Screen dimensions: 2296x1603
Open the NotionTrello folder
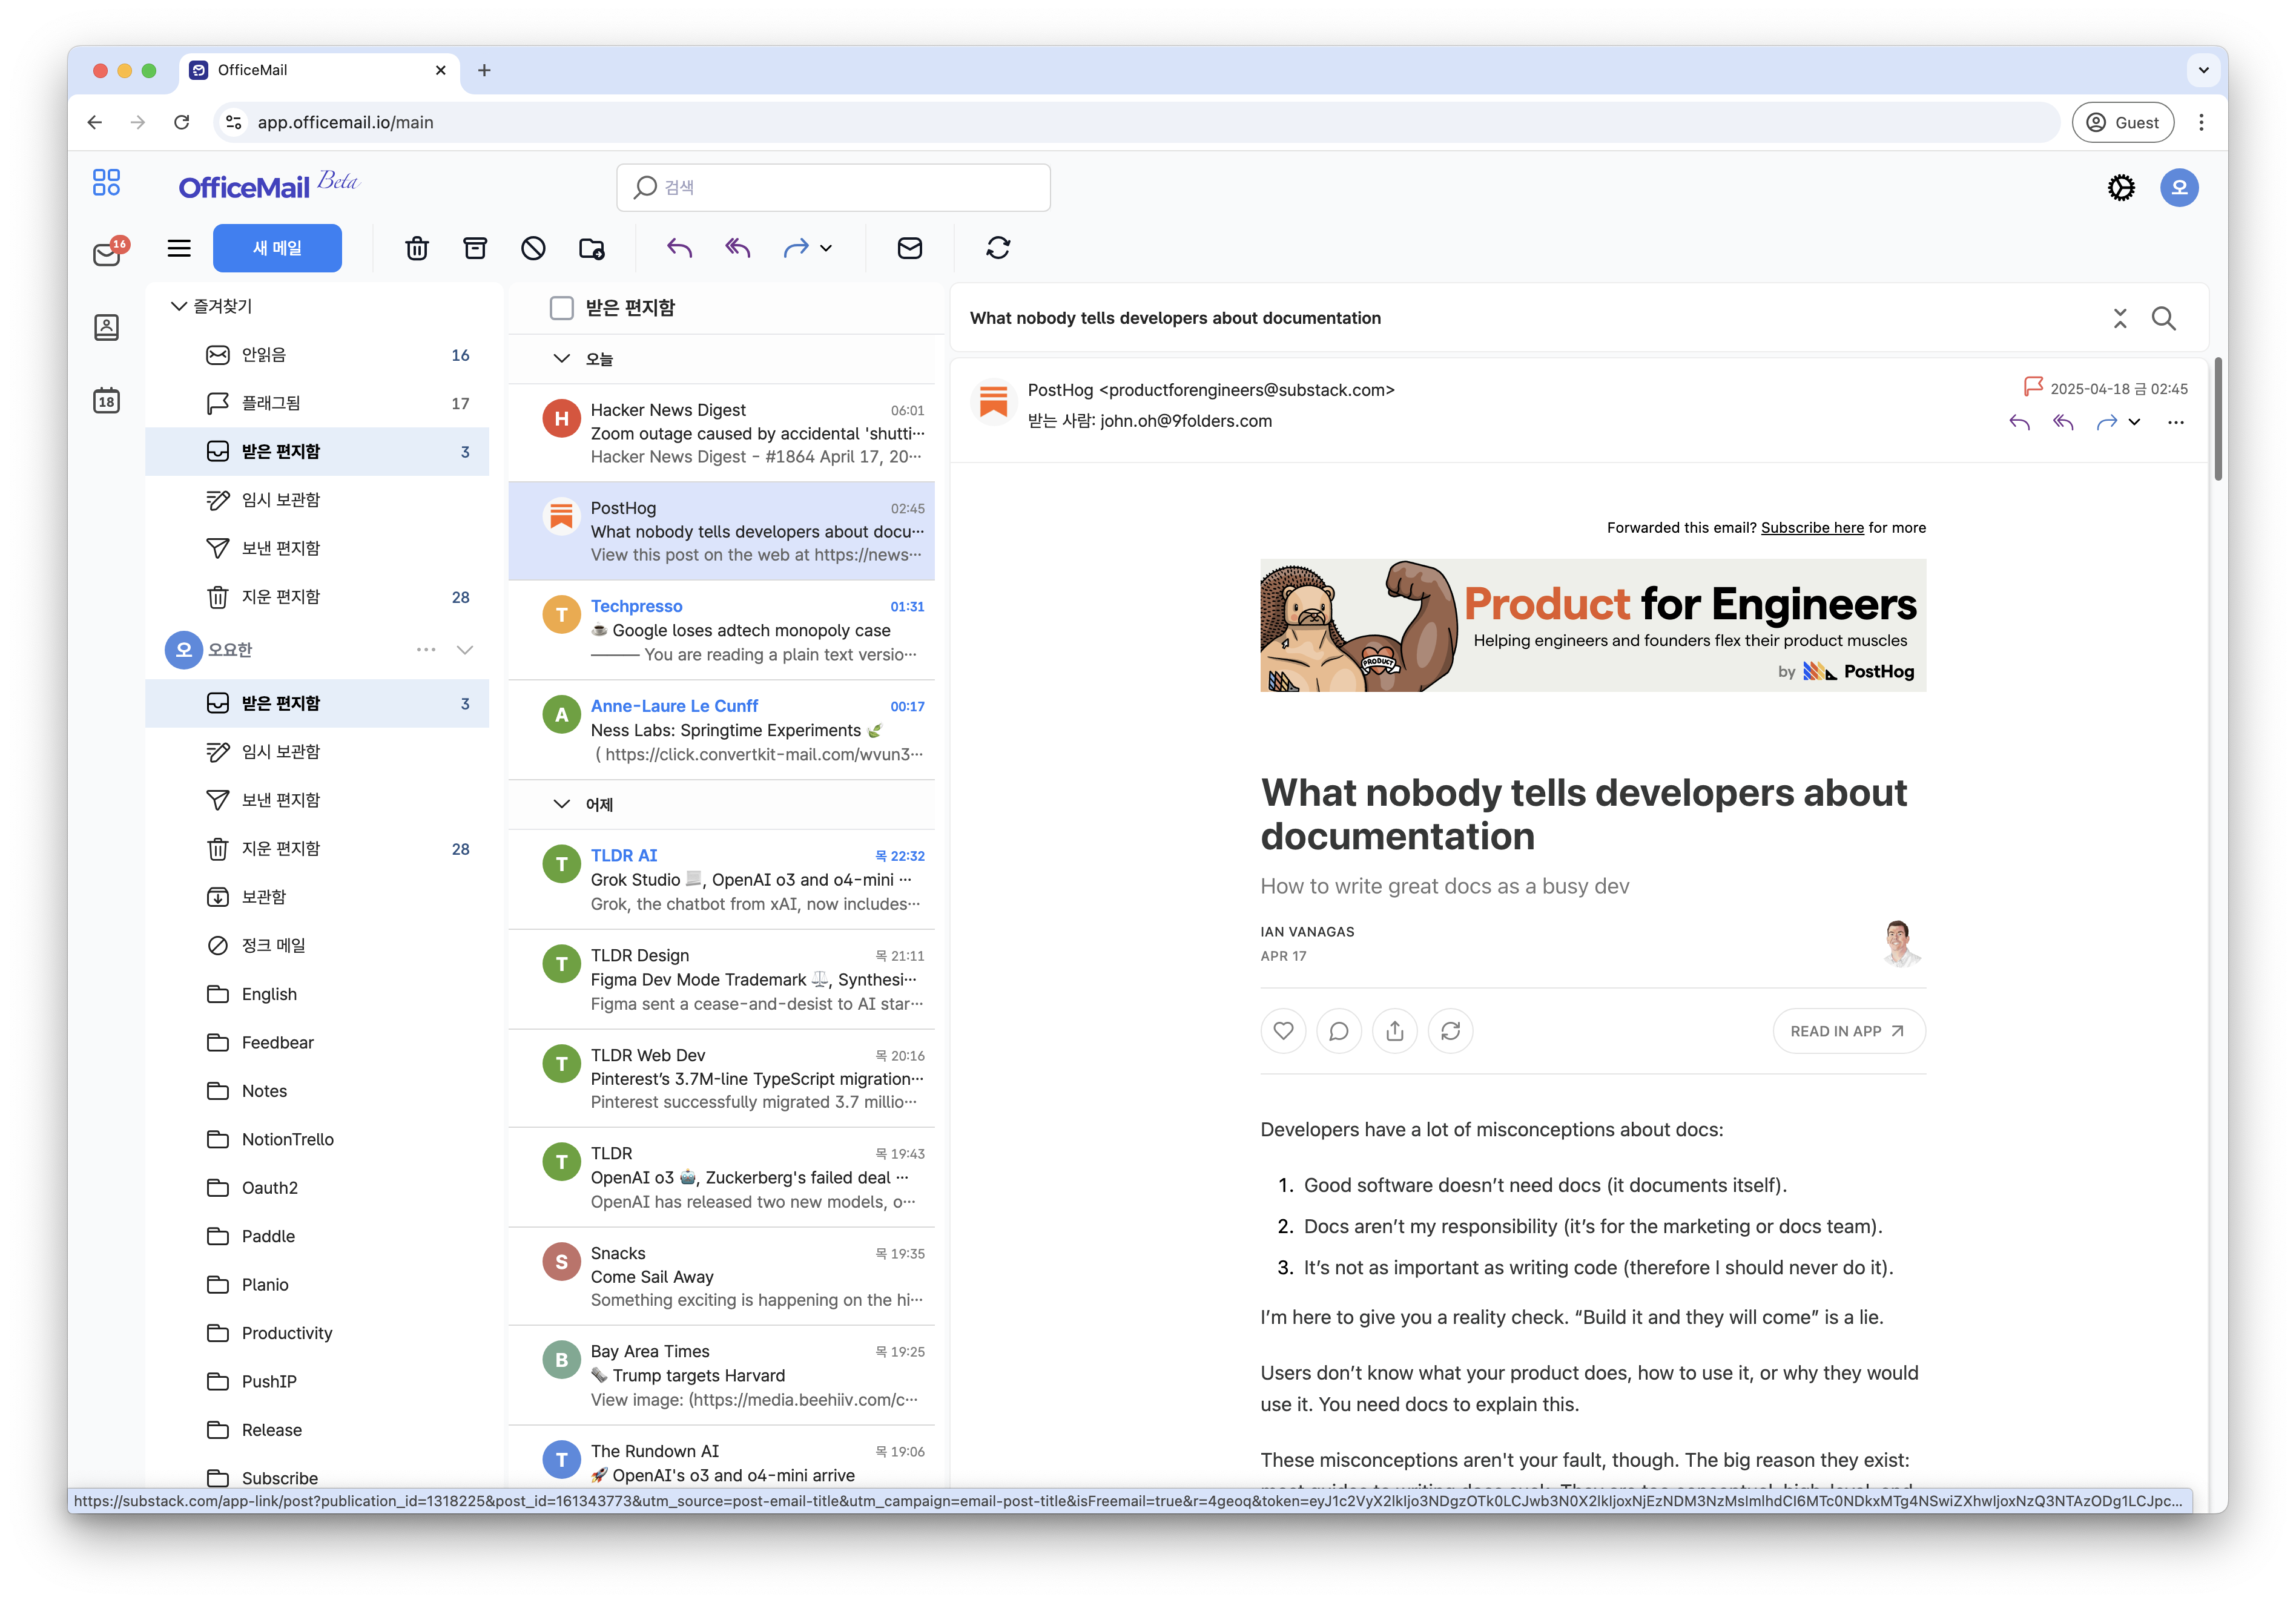(x=318, y=1139)
